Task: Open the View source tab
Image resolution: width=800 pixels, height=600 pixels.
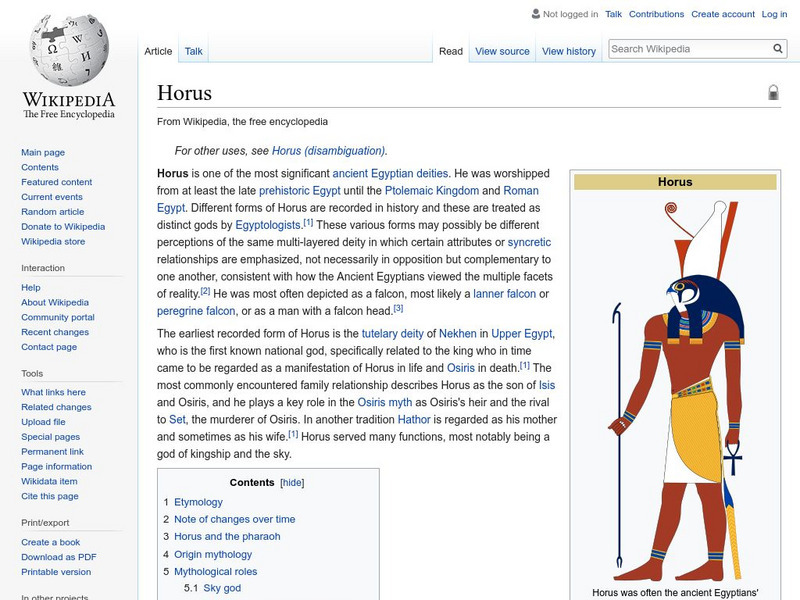Action: point(502,51)
